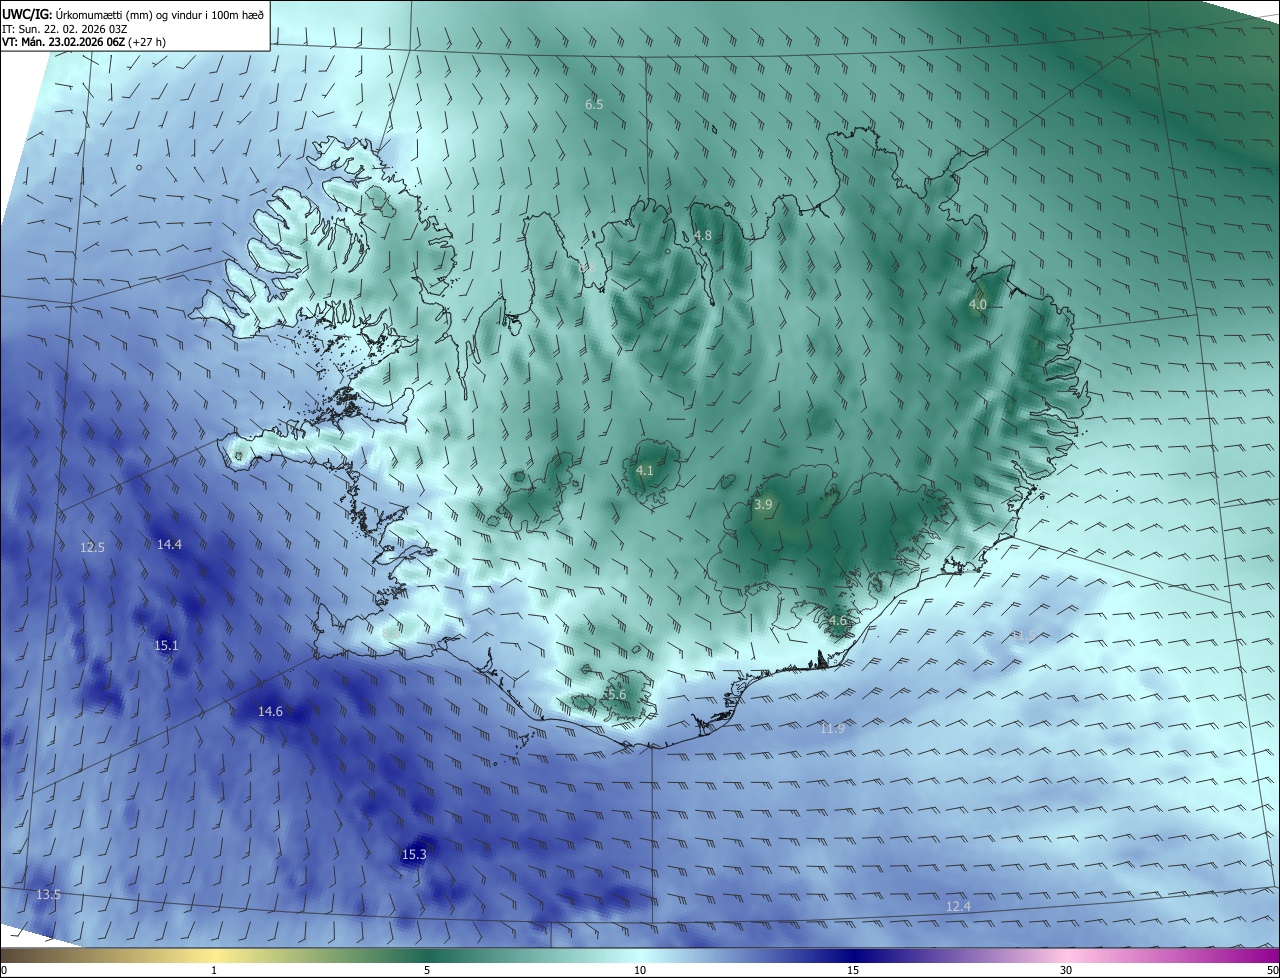
Task: Click the map value 14.4
Action: click(x=170, y=544)
